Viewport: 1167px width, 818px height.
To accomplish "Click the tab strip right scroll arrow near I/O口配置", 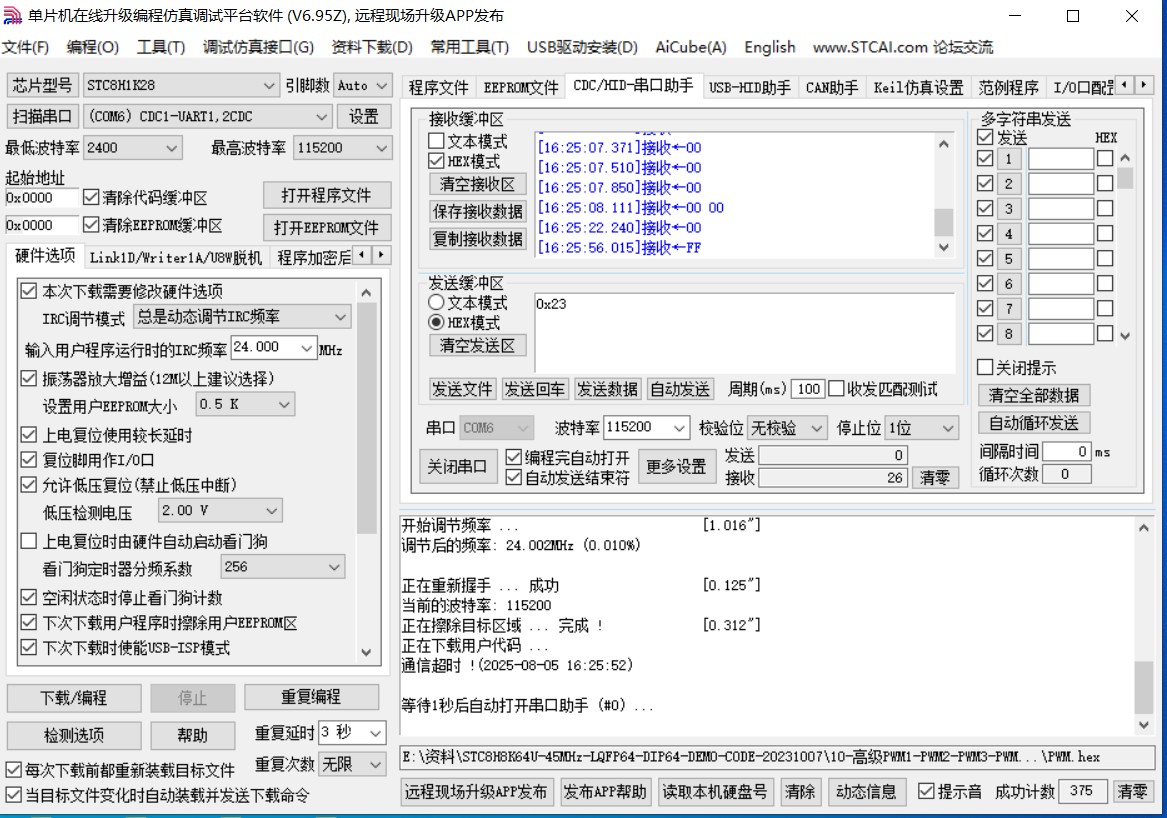I will pos(1144,85).
